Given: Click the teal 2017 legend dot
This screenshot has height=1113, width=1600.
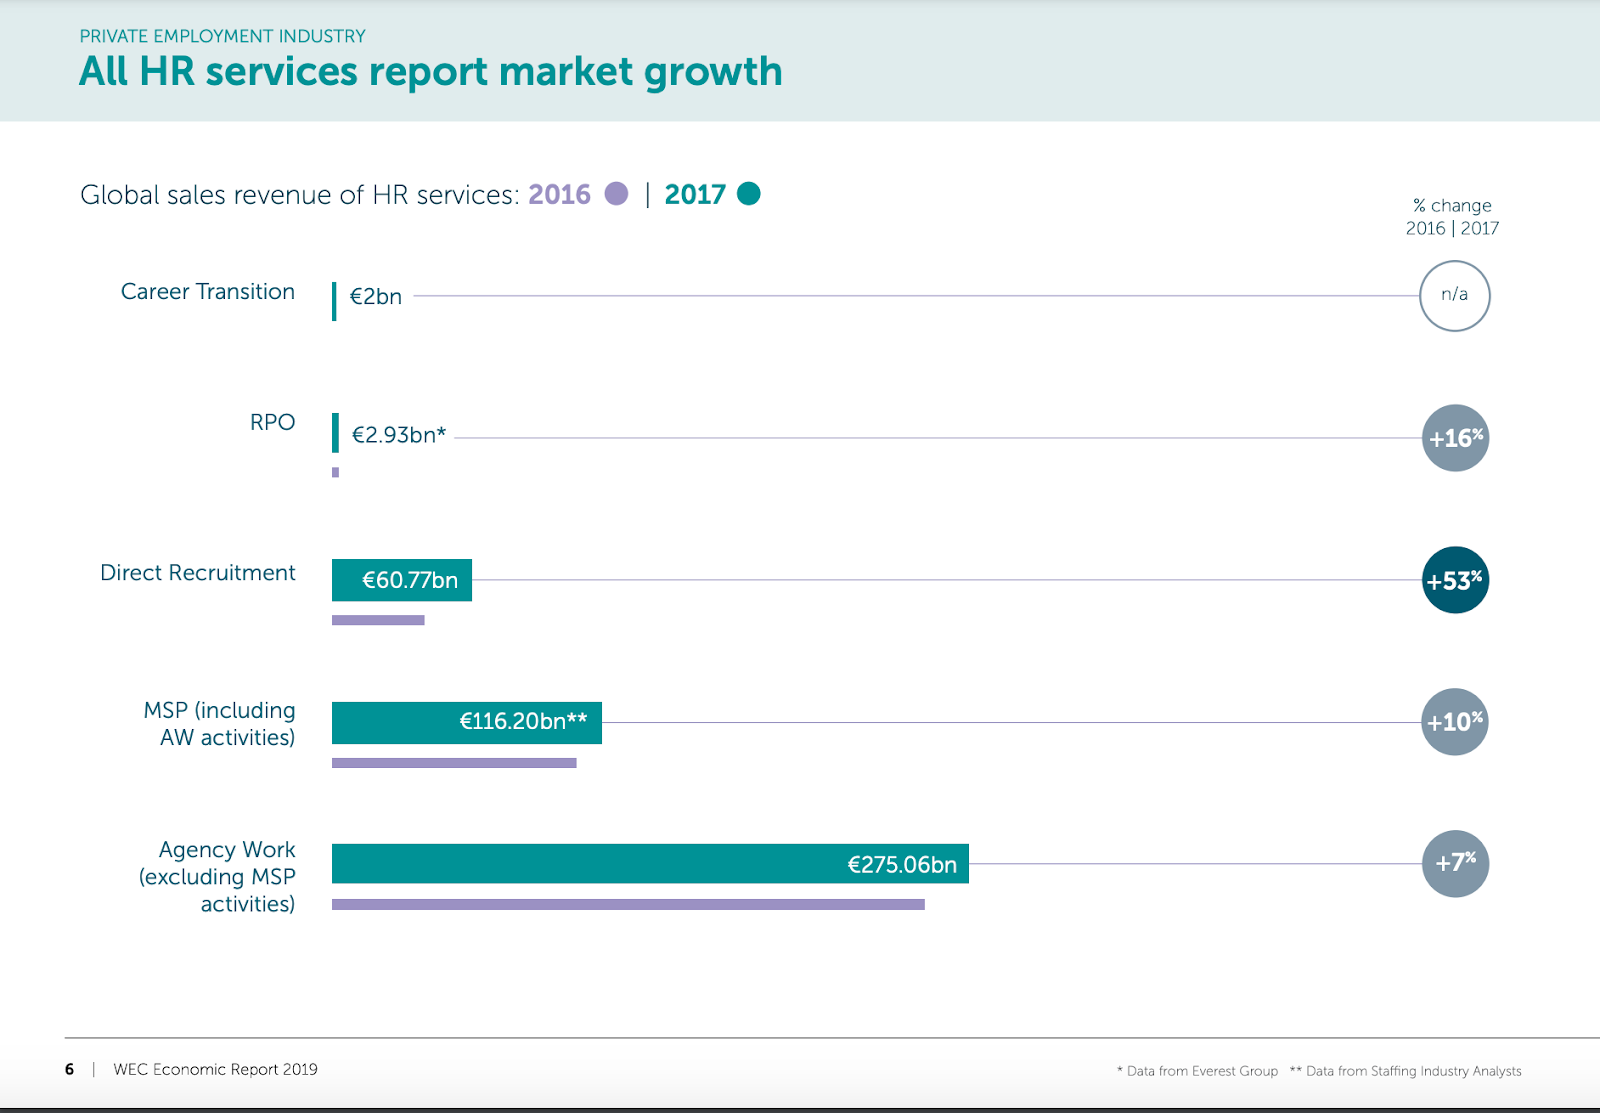Looking at the screenshot, I should click(x=748, y=194).
